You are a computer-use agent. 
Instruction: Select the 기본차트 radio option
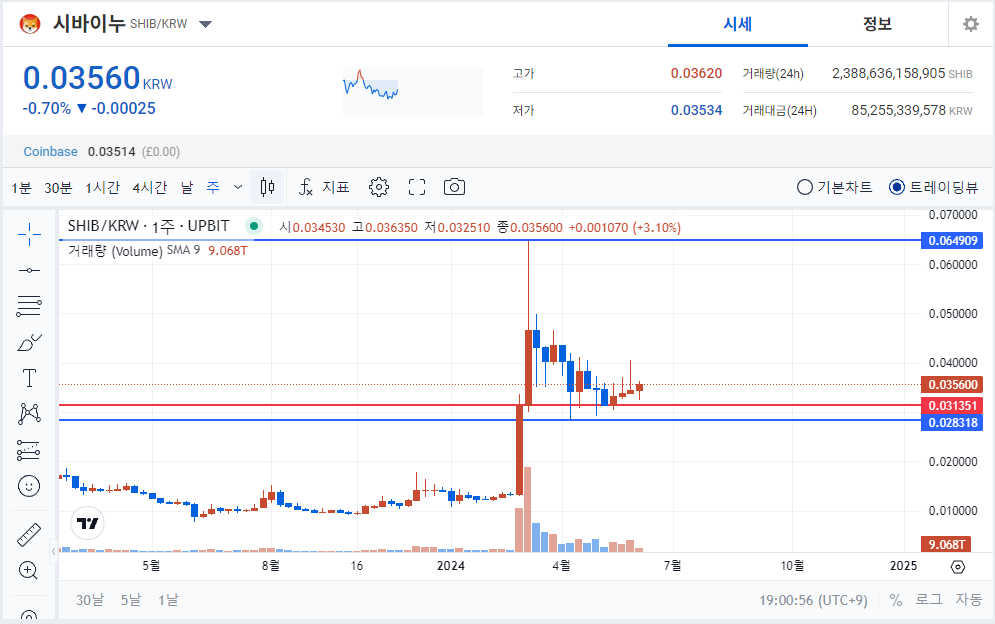coord(834,187)
